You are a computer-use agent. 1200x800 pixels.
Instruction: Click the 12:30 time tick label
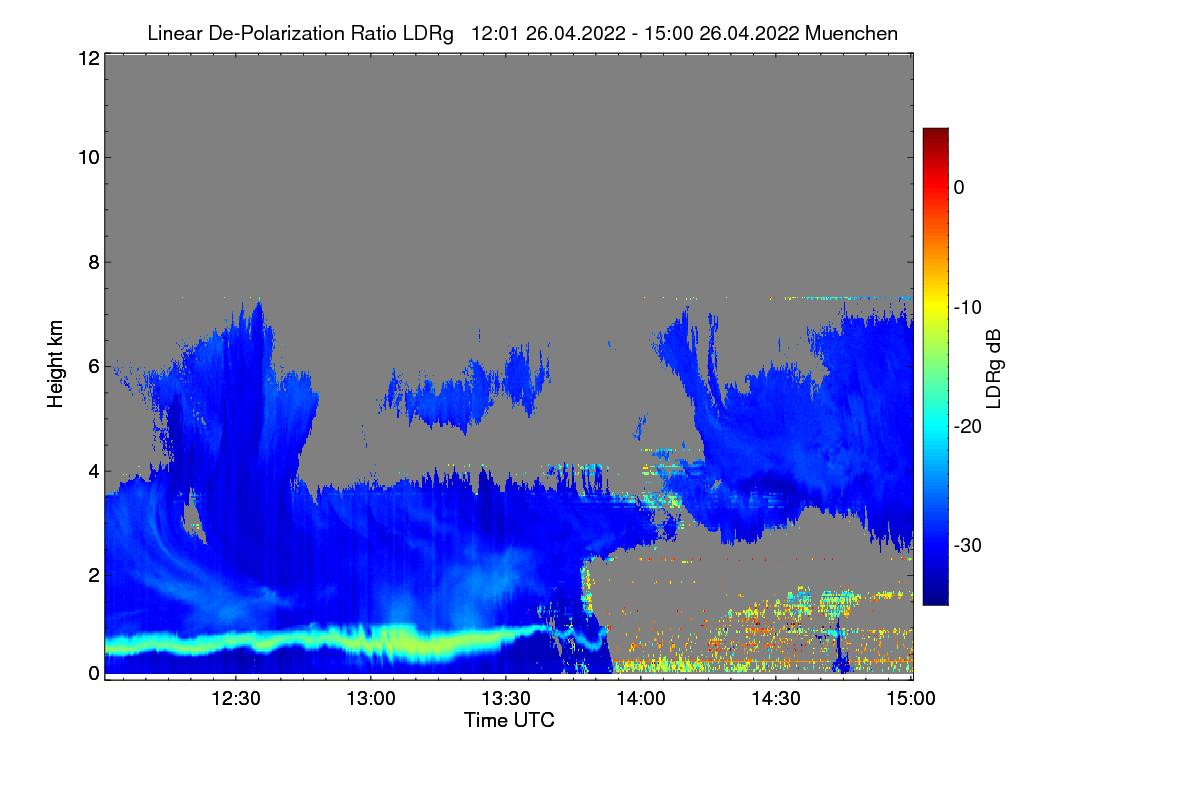[x=237, y=698]
